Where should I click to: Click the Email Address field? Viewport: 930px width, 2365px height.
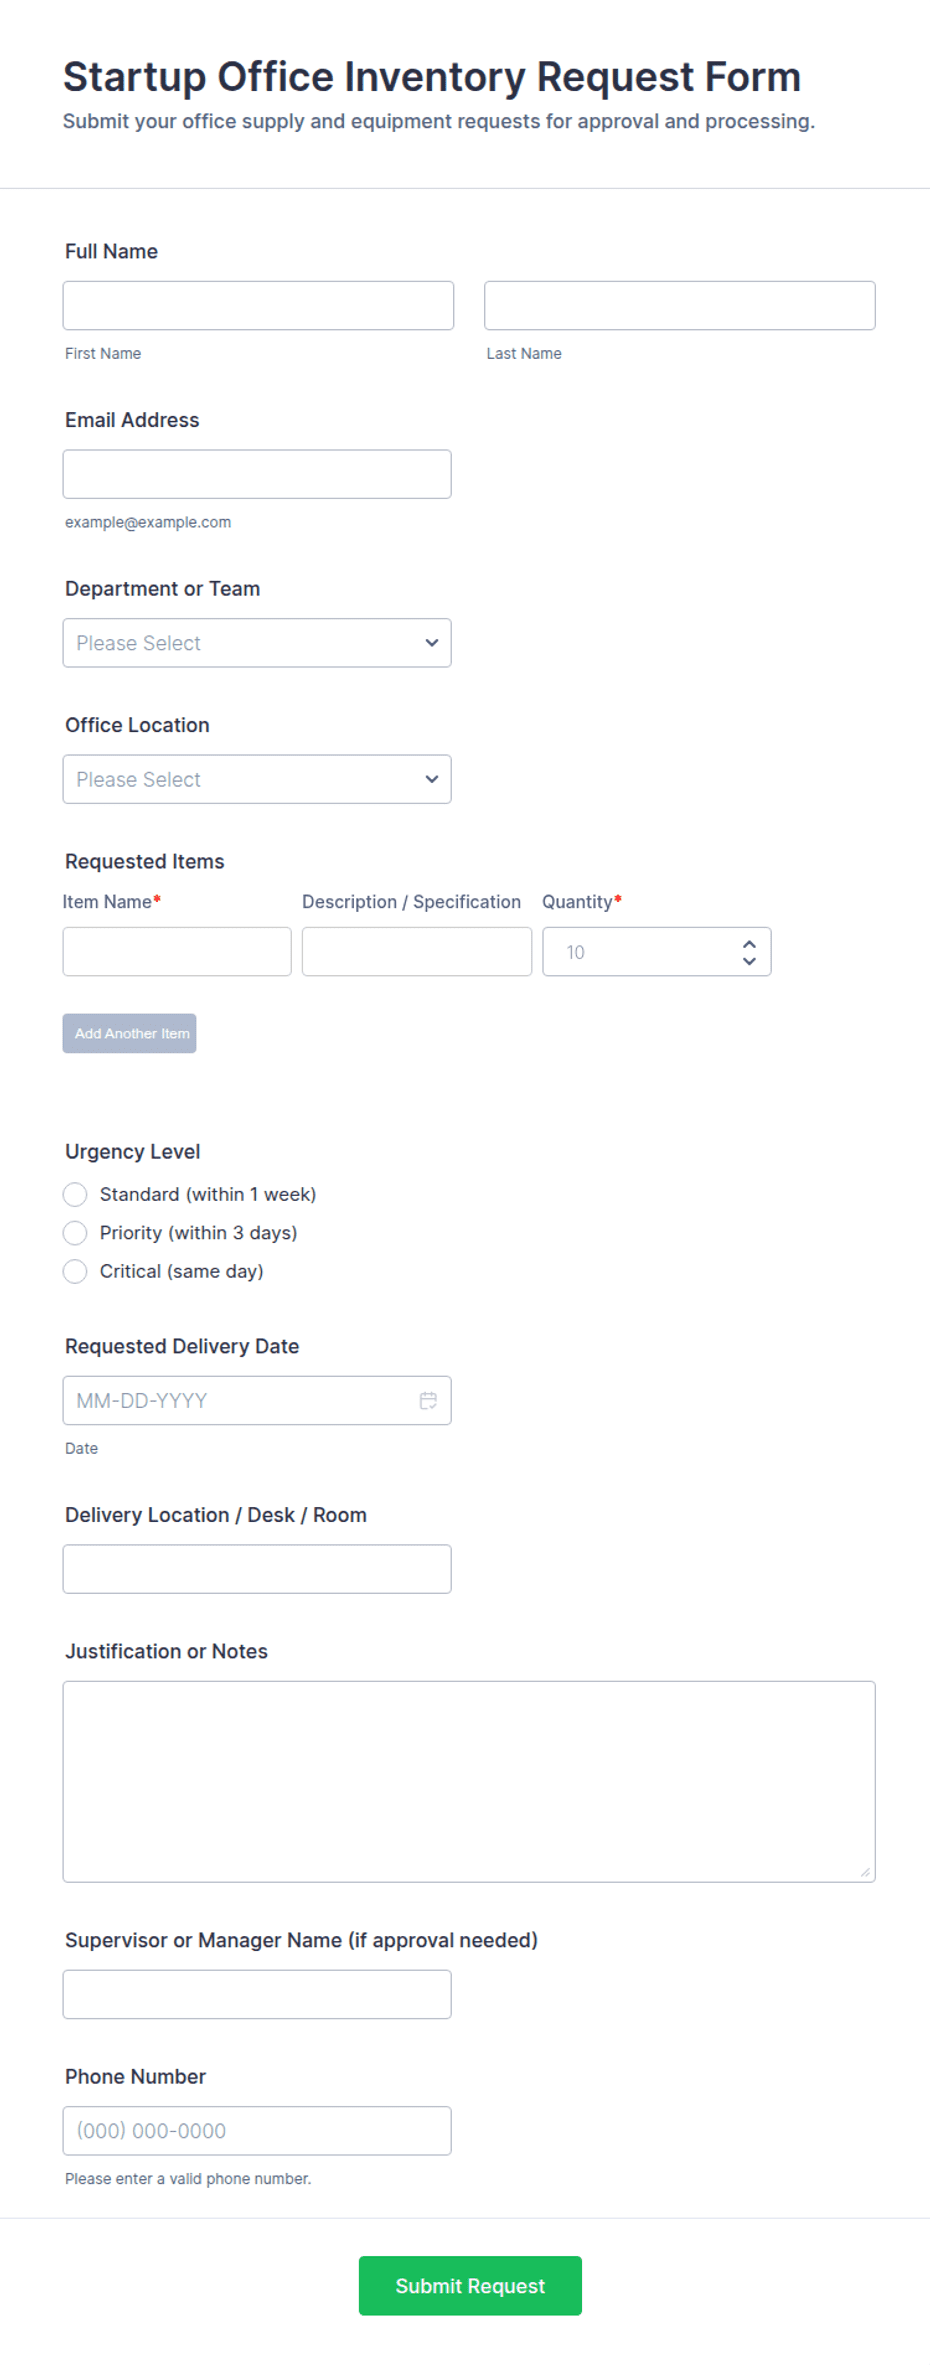[x=257, y=473]
